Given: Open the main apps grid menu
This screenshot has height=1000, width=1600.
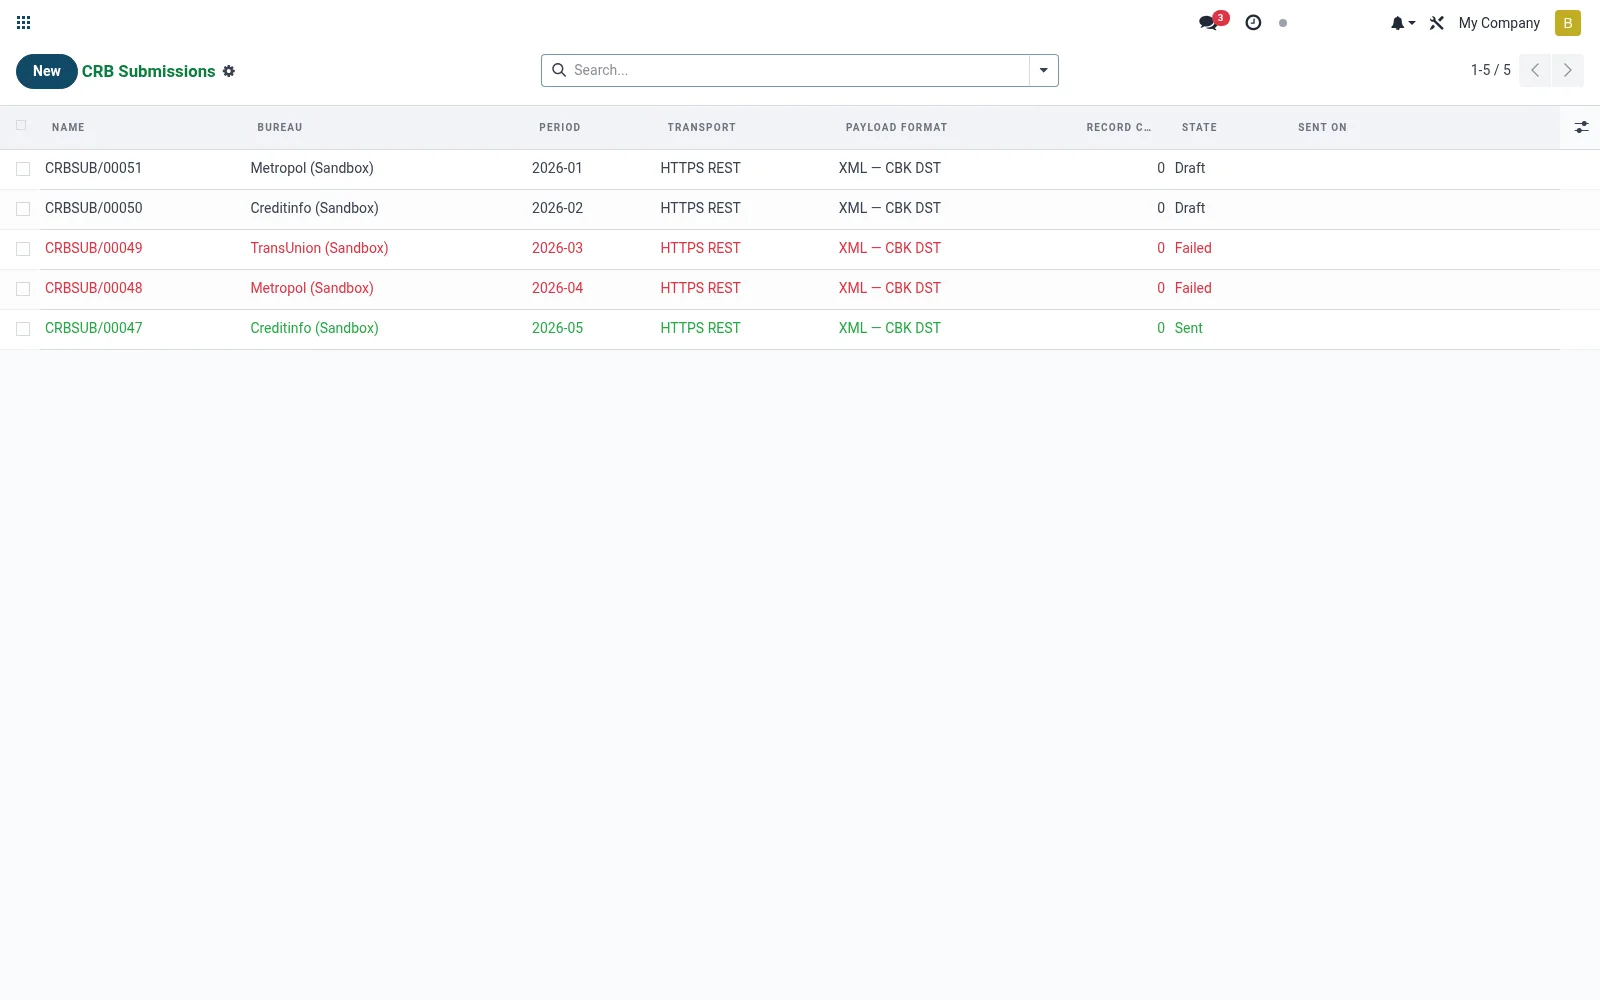Looking at the screenshot, I should coord(24,23).
